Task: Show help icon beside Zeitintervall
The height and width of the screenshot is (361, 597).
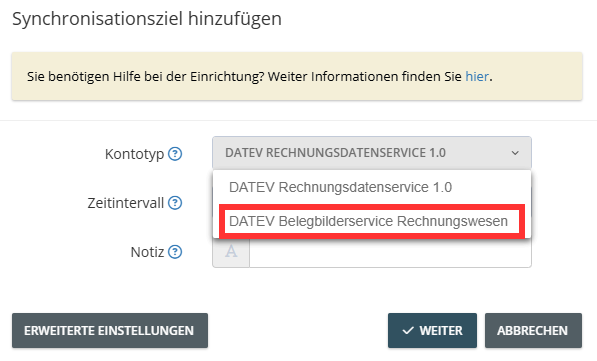Action: 175,203
